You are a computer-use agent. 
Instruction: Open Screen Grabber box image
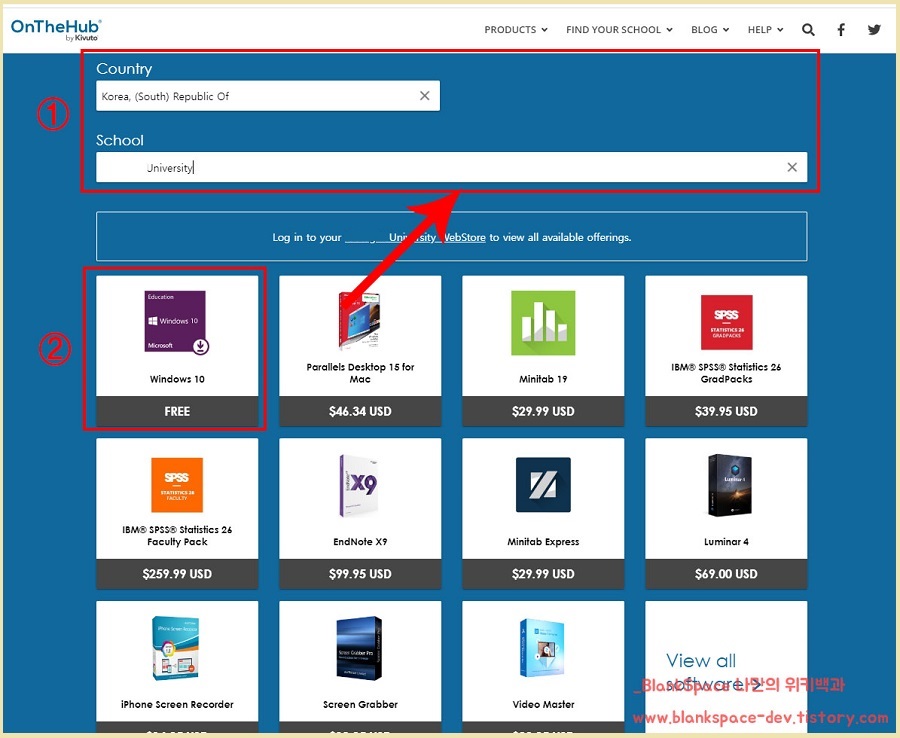(359, 648)
